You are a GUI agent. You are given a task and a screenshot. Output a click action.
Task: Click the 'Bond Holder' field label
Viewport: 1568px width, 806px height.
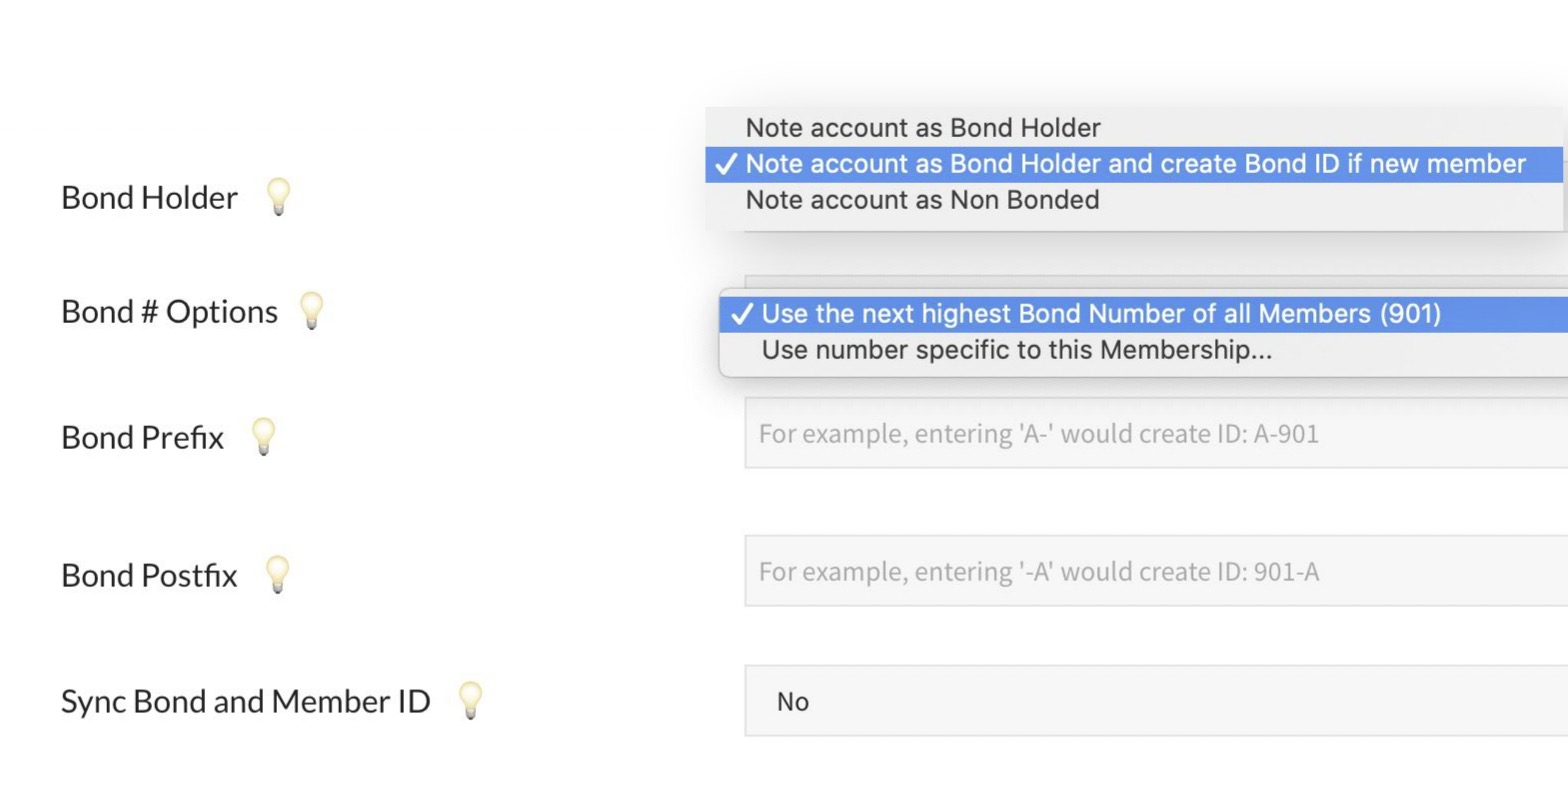coord(149,198)
